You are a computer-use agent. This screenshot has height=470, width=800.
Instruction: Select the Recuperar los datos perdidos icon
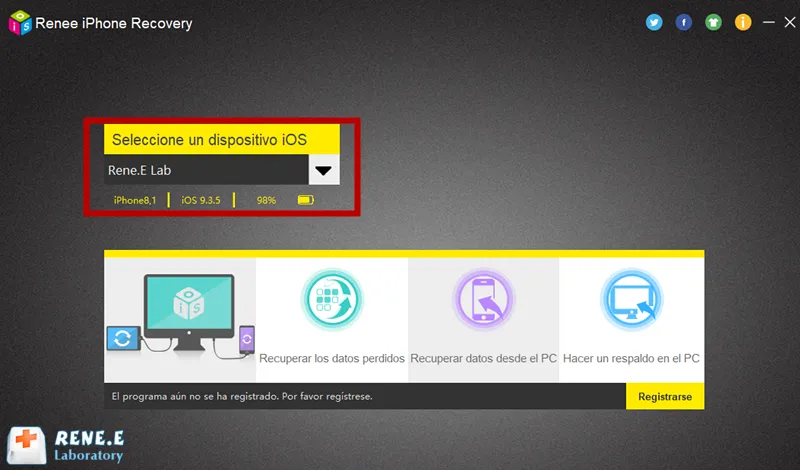332,300
